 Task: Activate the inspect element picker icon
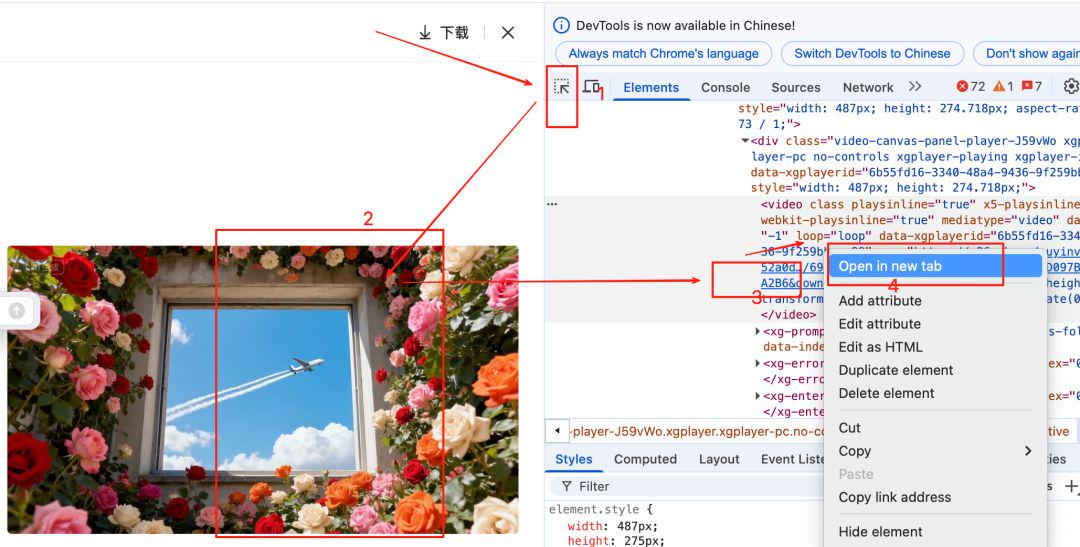tap(562, 87)
